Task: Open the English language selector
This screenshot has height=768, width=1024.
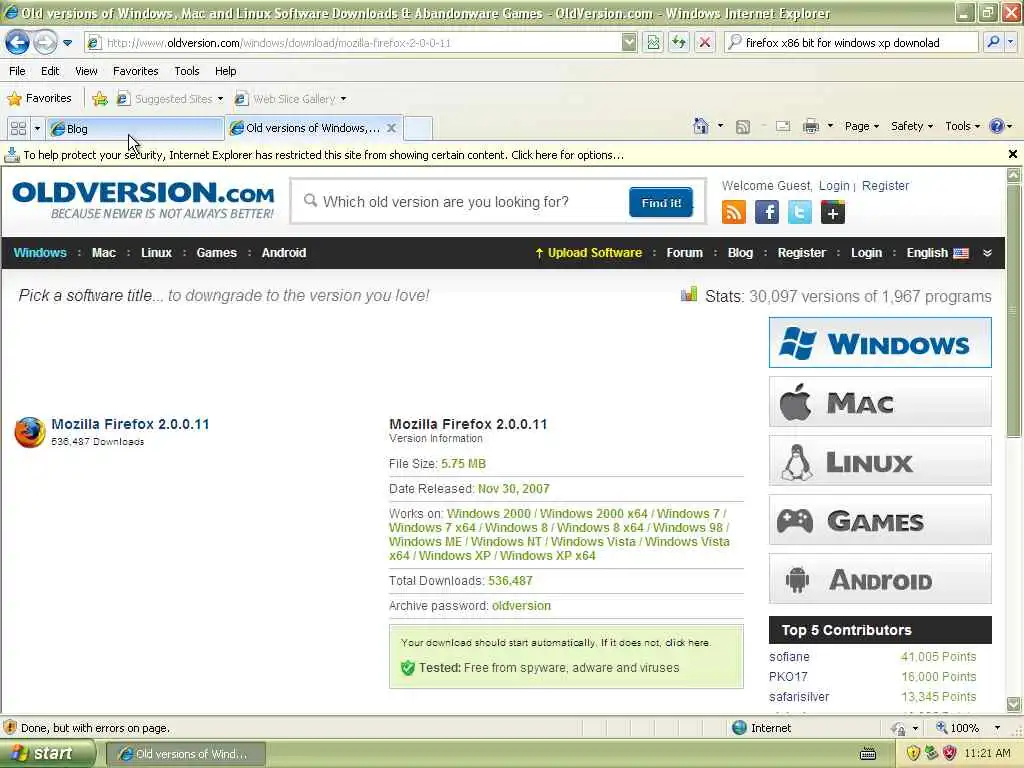Action: pos(937,253)
